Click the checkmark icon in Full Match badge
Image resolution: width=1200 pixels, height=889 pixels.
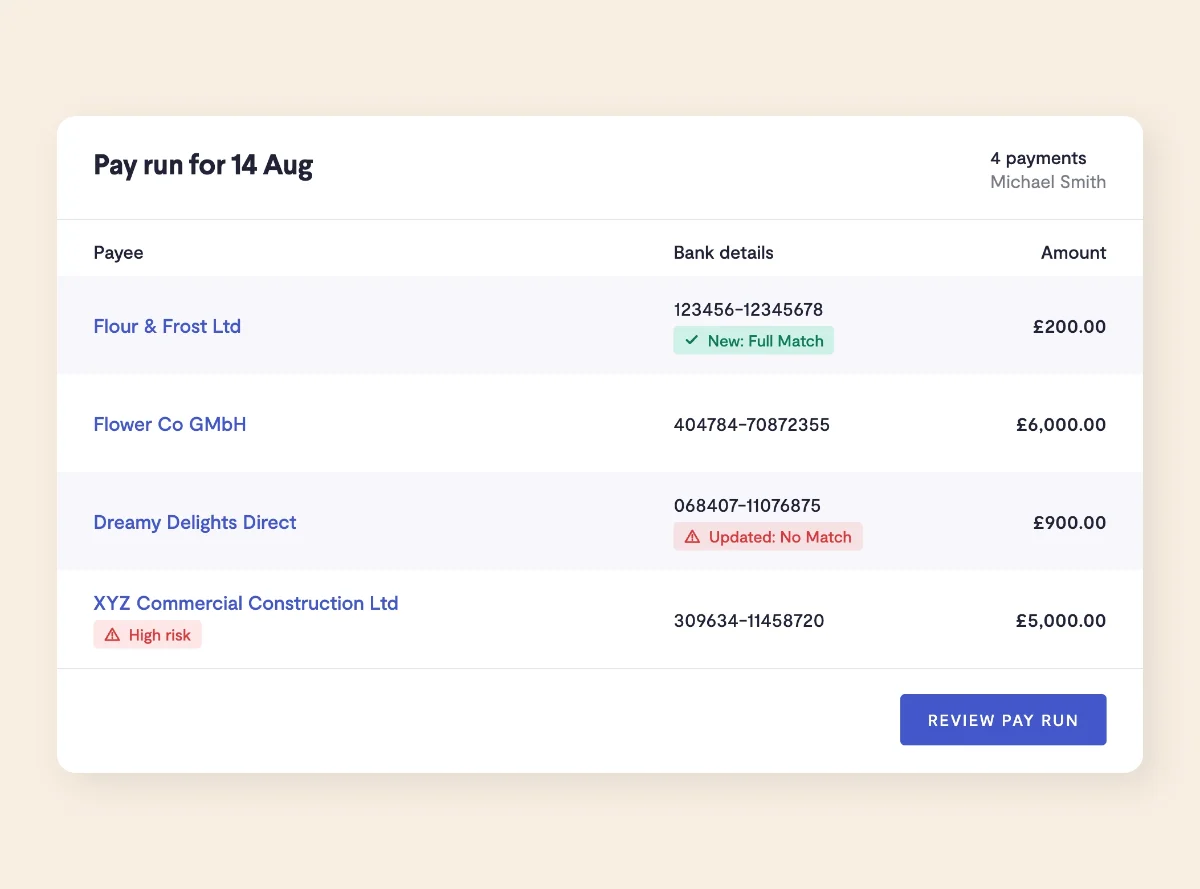click(692, 341)
